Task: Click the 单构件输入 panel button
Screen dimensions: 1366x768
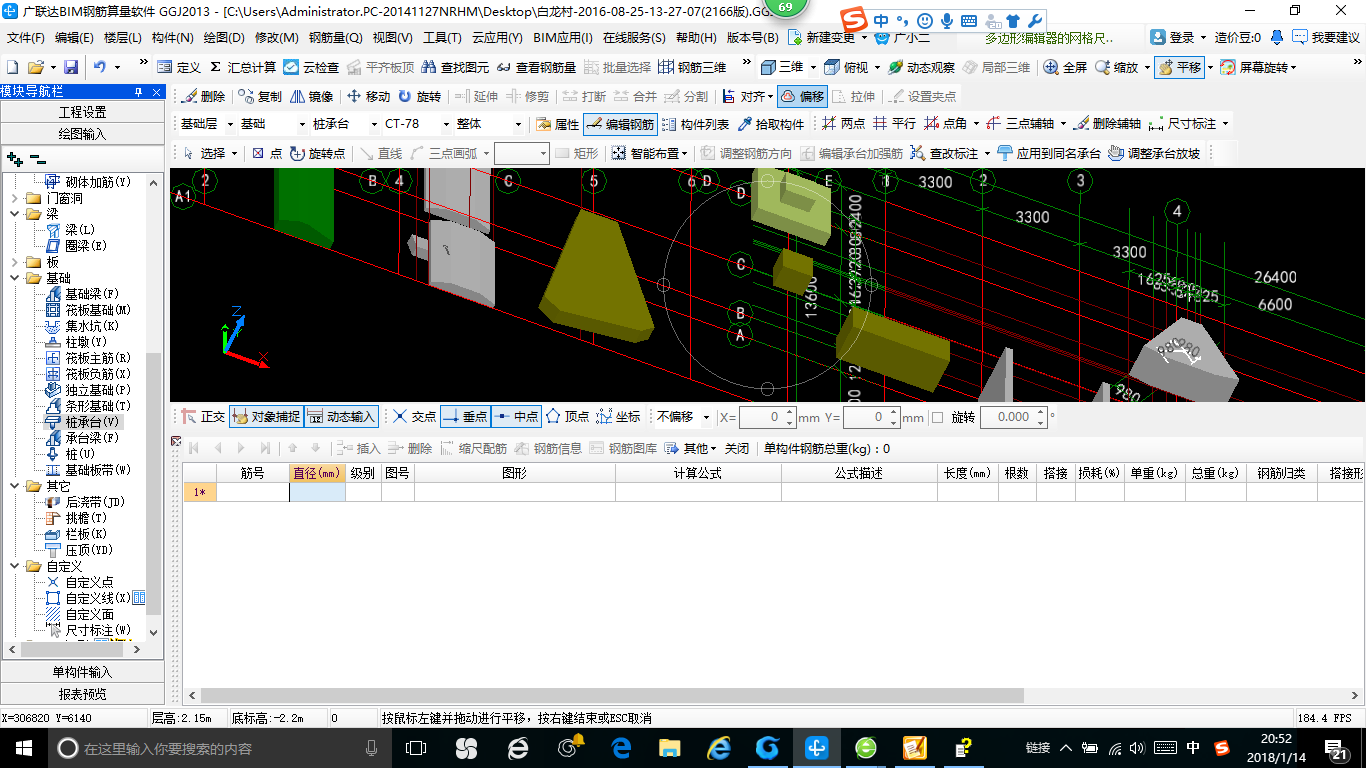Action: pyautogui.click(x=82, y=672)
